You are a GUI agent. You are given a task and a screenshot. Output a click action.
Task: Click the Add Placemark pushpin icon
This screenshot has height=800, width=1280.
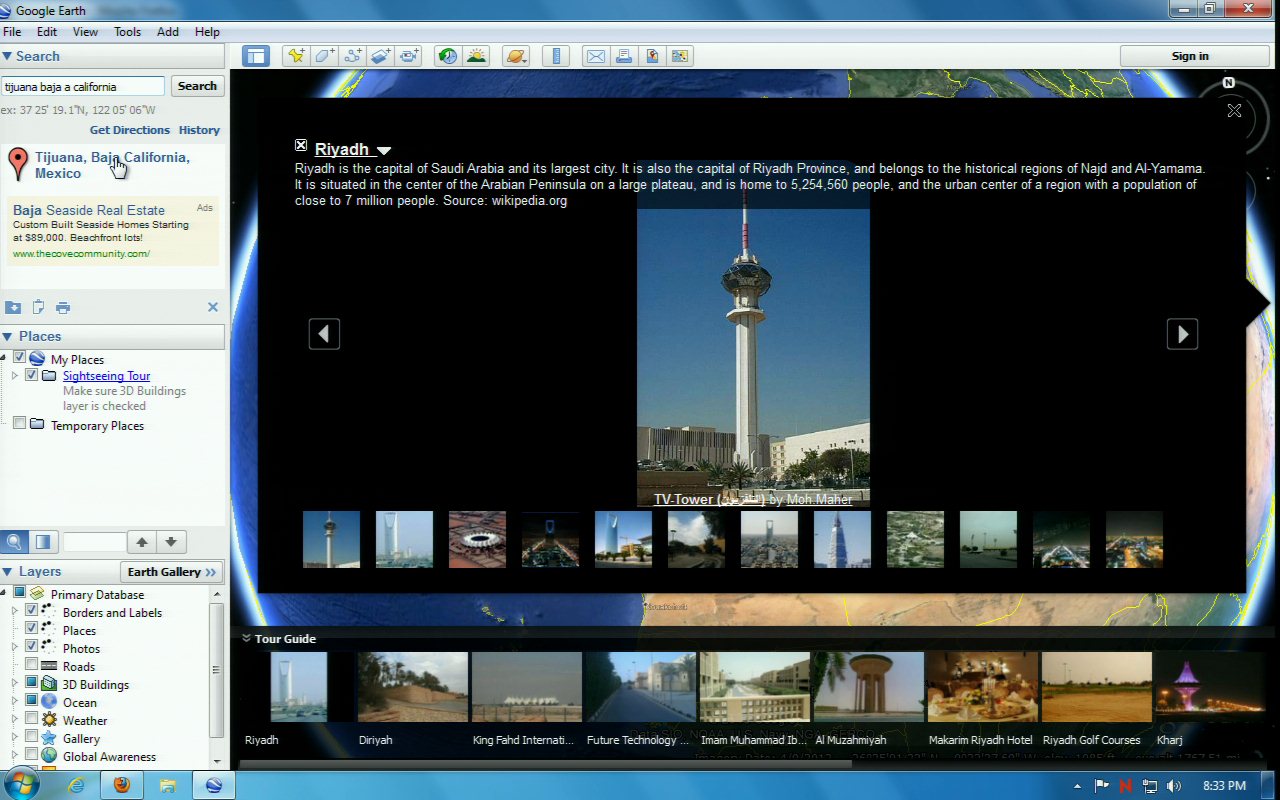pos(295,56)
